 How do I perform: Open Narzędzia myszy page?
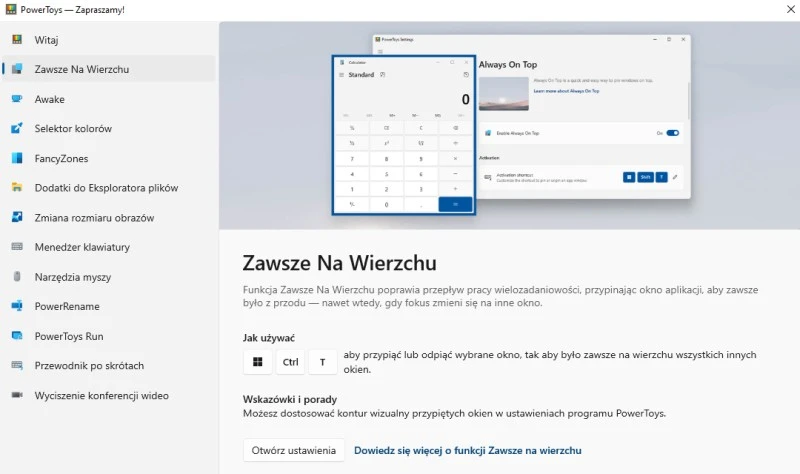point(109,277)
